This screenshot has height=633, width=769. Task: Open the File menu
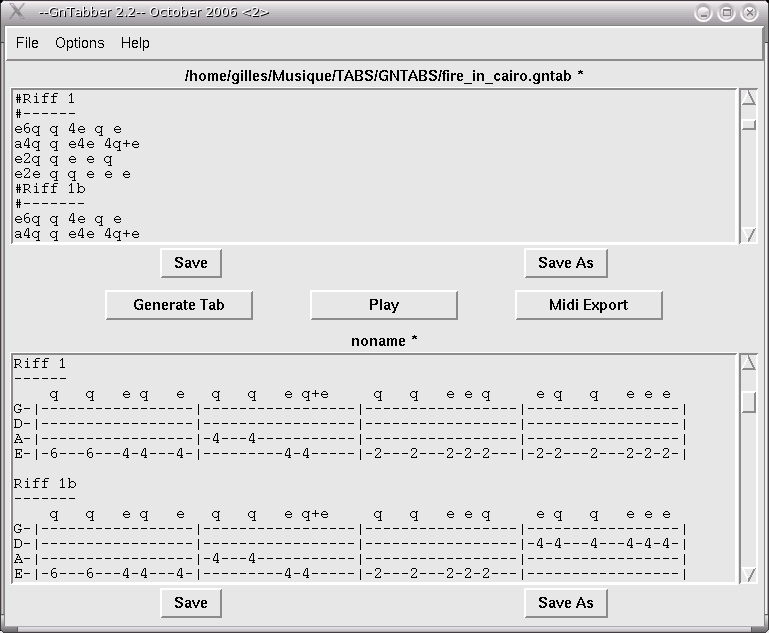(27, 43)
